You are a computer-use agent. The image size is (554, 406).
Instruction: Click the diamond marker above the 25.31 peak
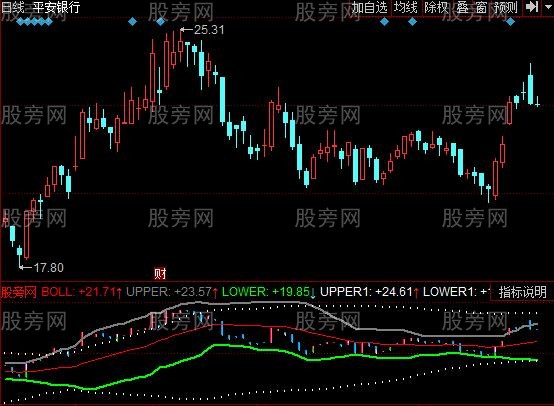click(x=160, y=22)
